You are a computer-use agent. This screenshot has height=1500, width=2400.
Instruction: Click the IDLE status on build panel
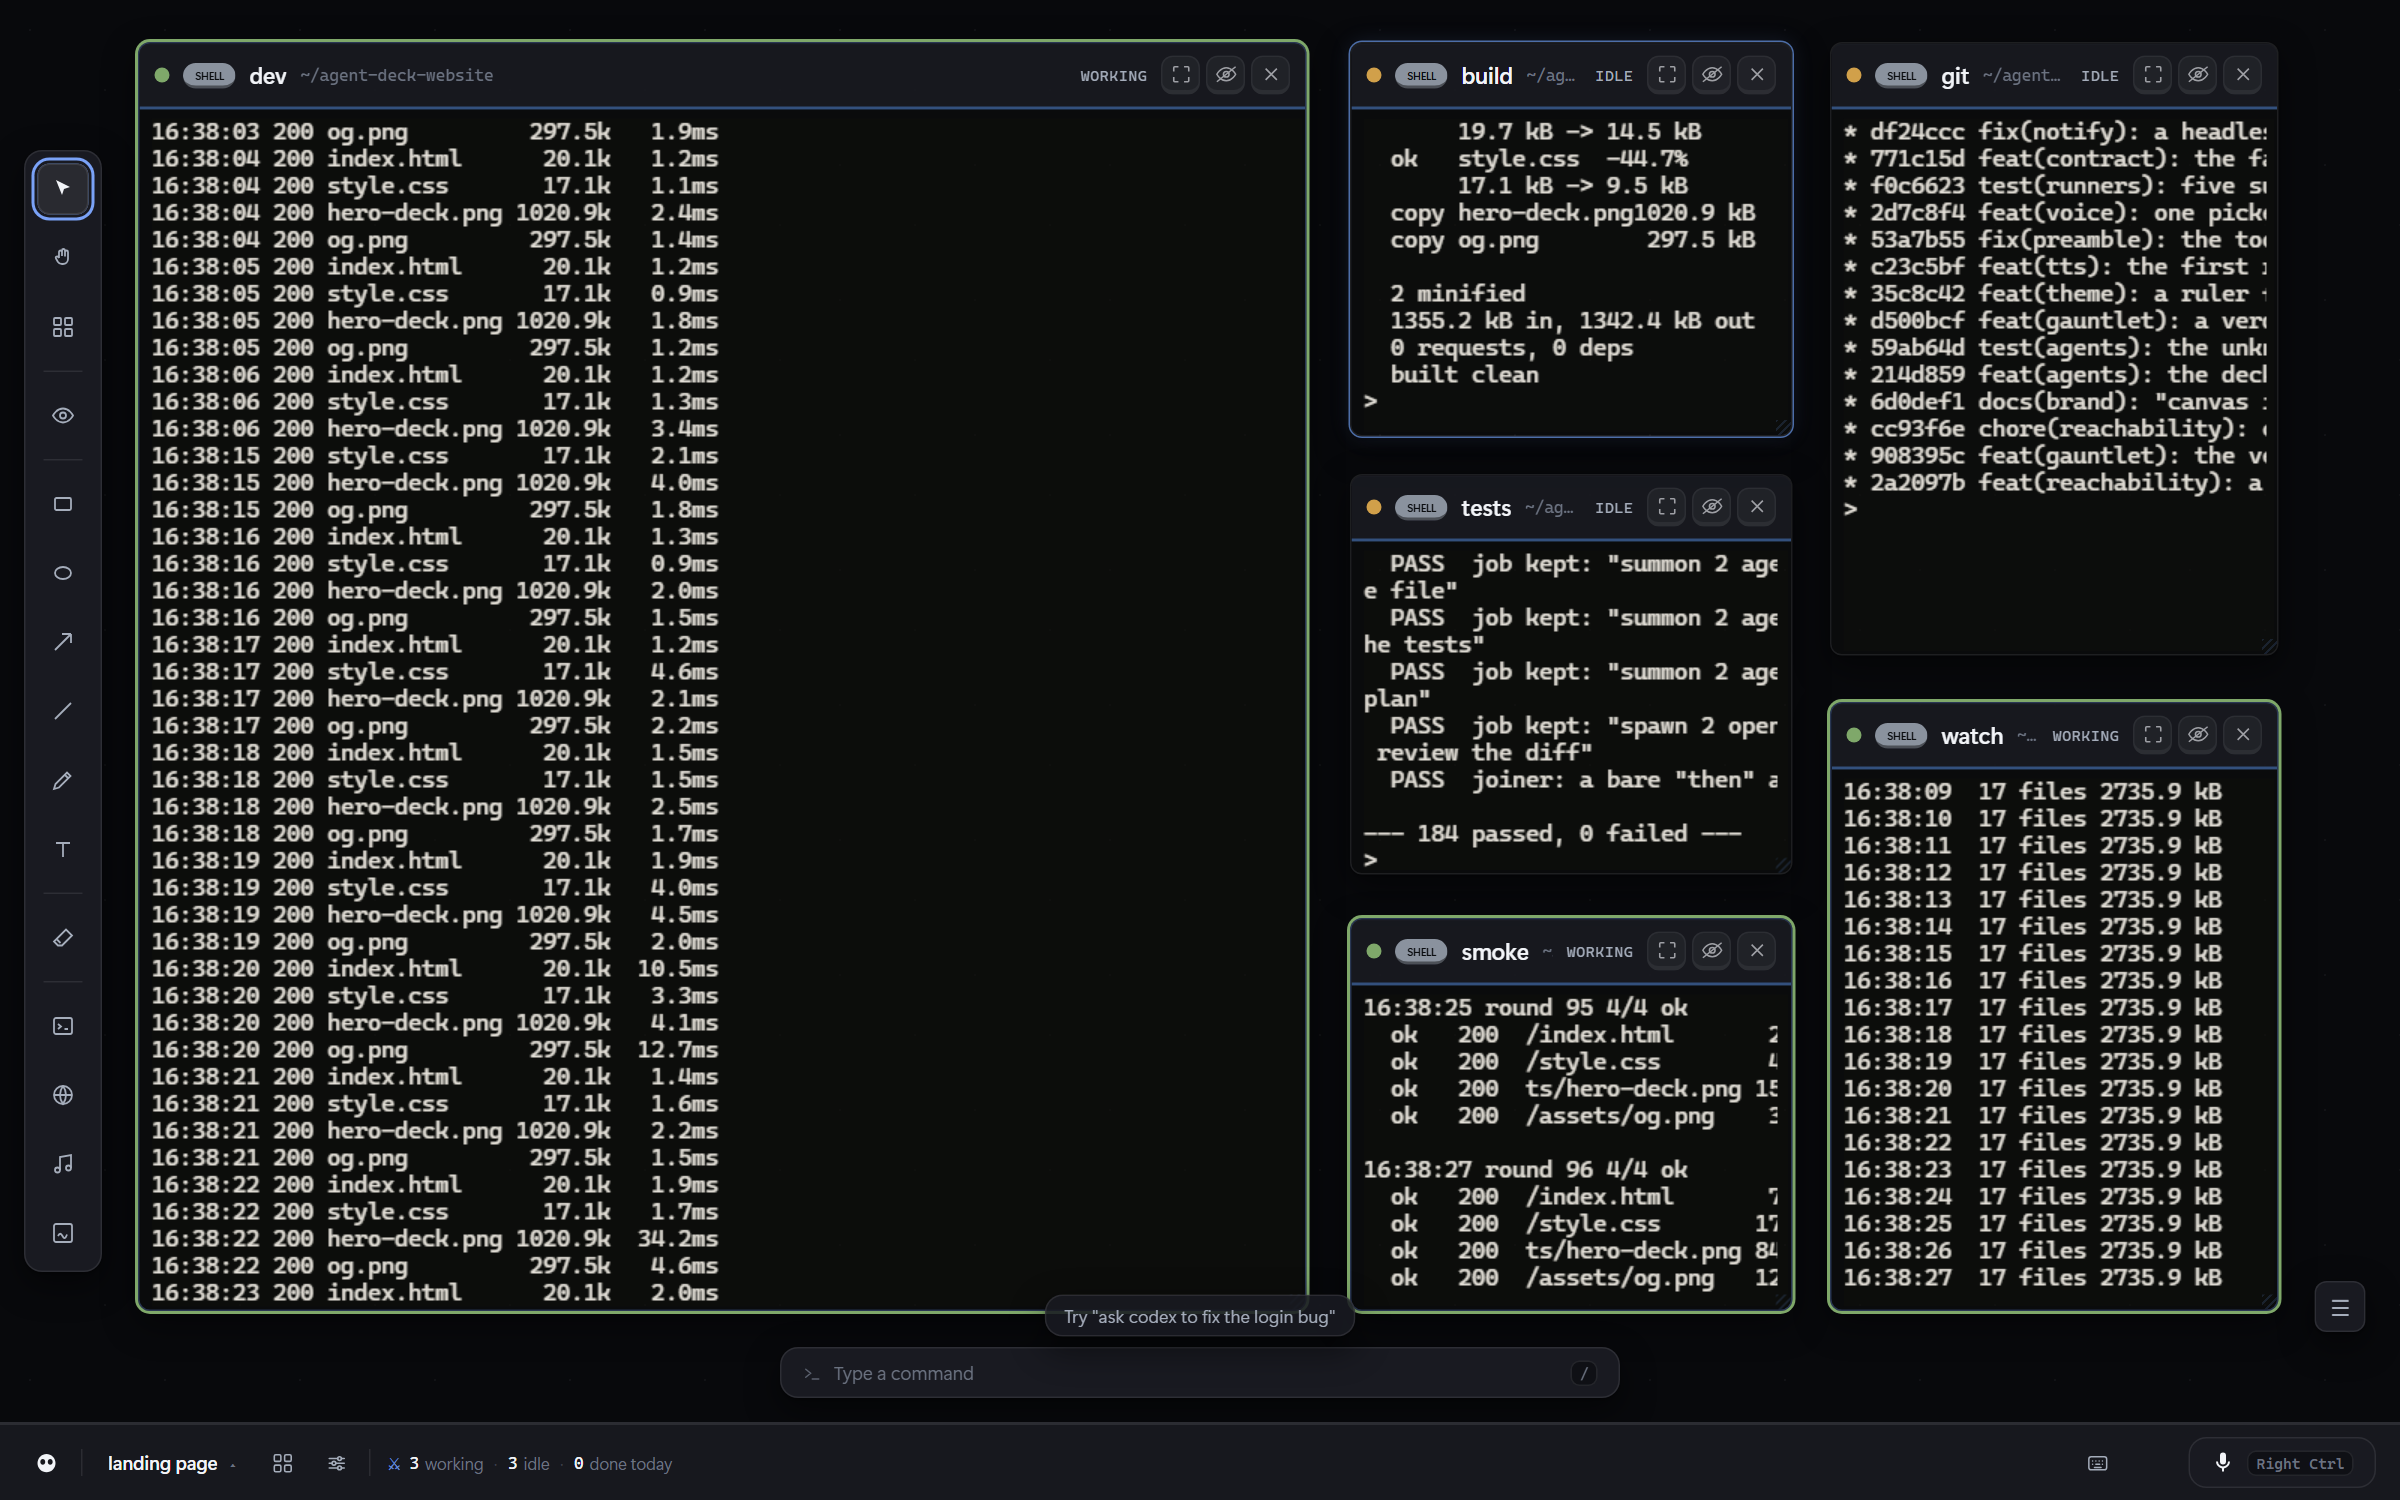pos(1613,76)
